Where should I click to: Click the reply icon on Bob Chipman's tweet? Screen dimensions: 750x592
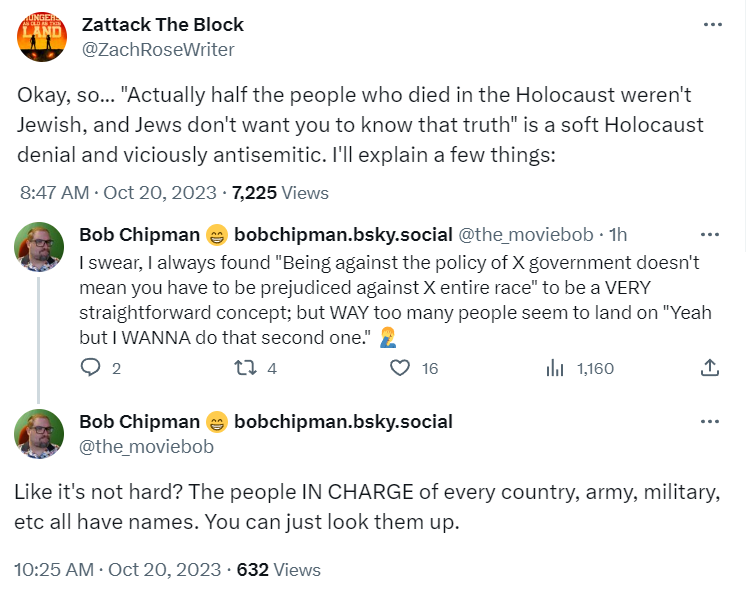[x=91, y=368]
